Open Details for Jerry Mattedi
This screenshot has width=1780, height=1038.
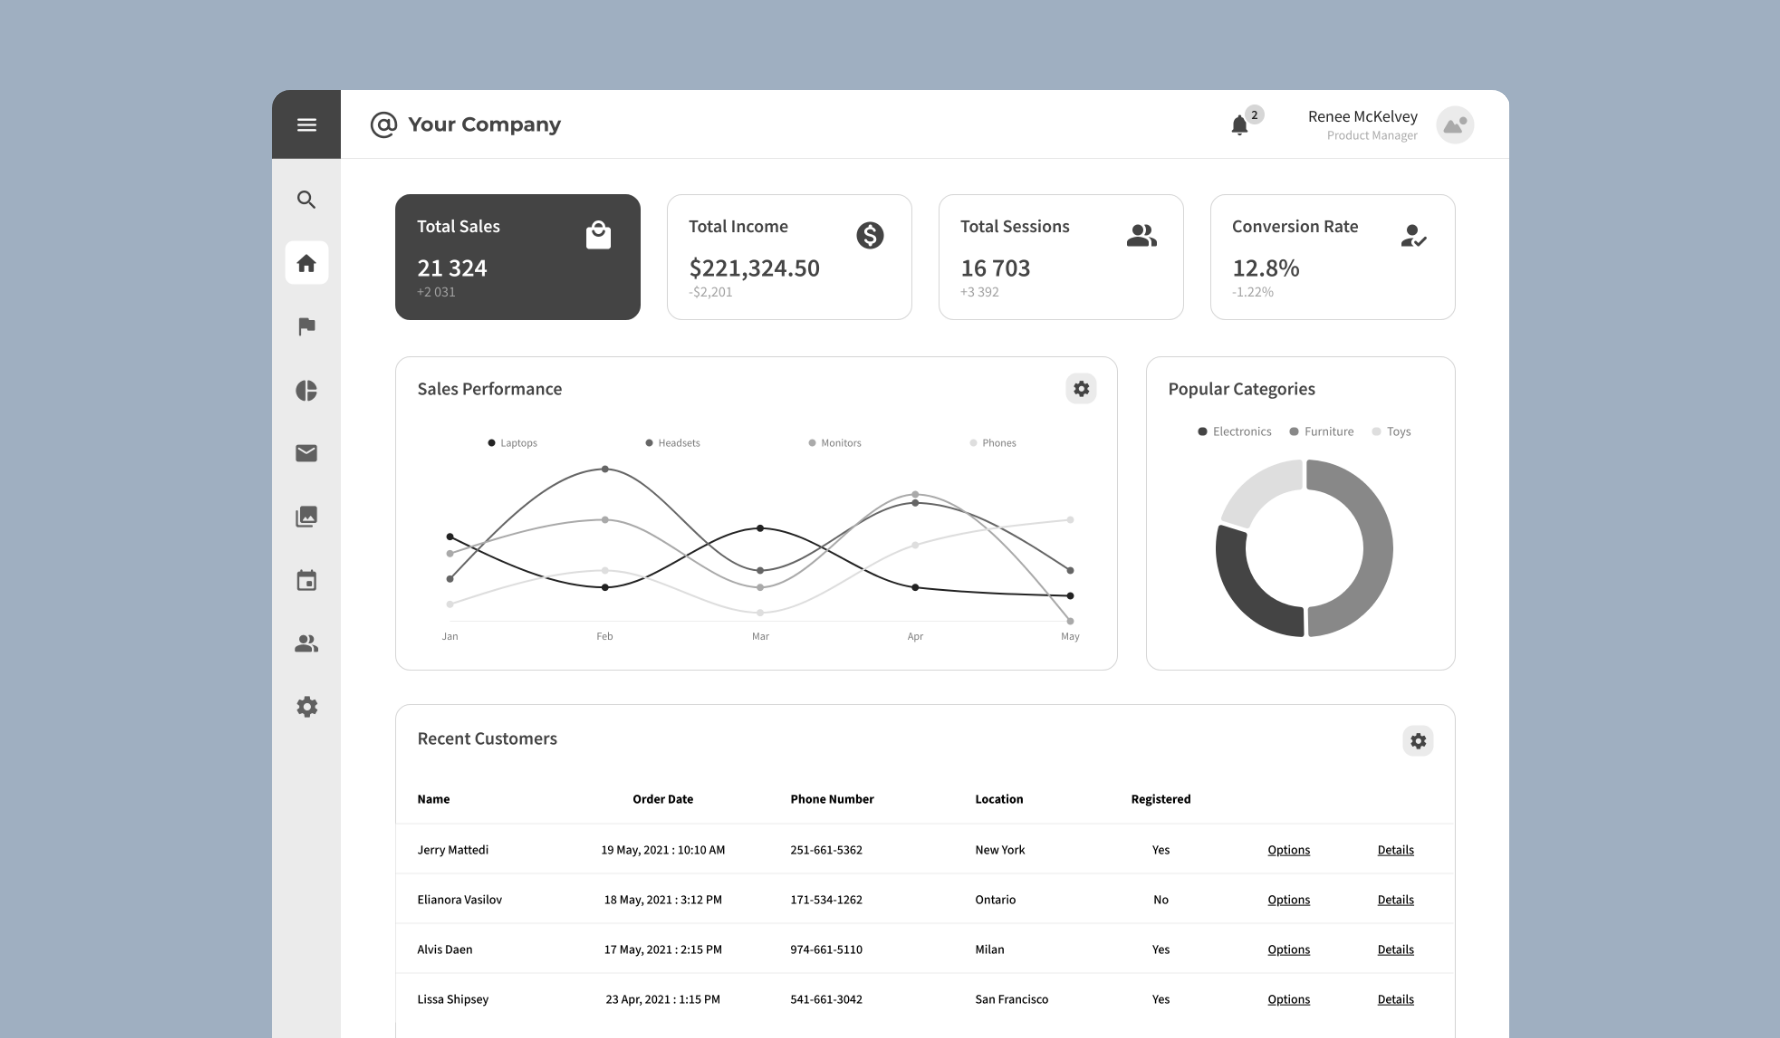(x=1395, y=850)
